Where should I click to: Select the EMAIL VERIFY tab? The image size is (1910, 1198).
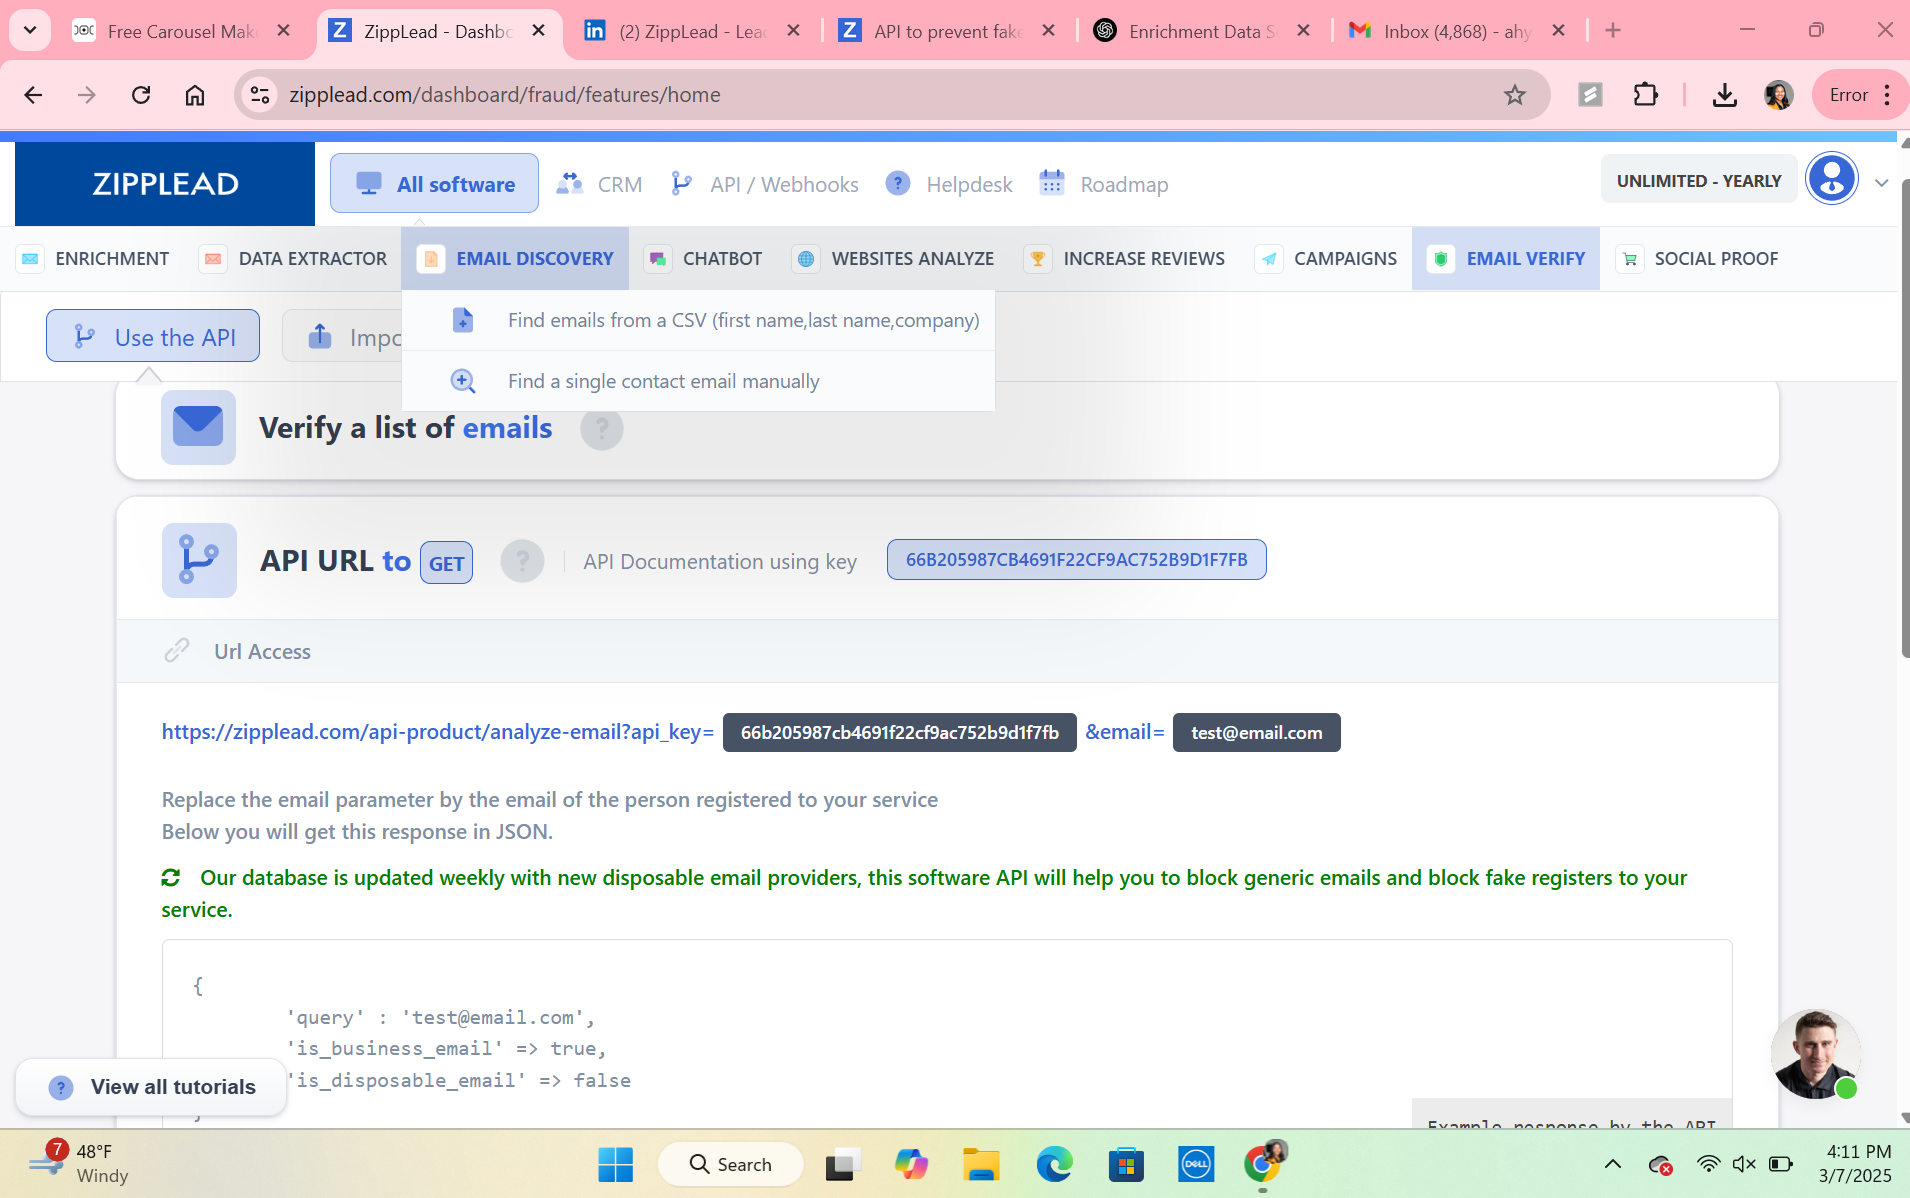[1506, 258]
